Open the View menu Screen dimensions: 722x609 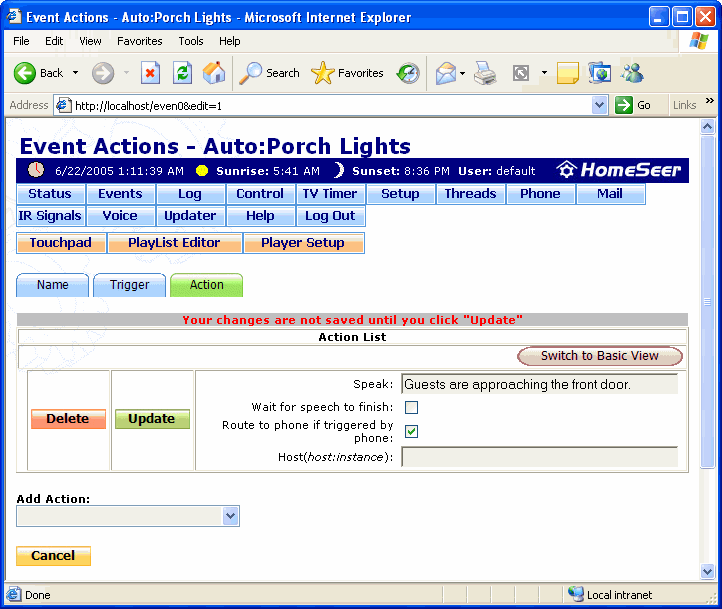90,41
